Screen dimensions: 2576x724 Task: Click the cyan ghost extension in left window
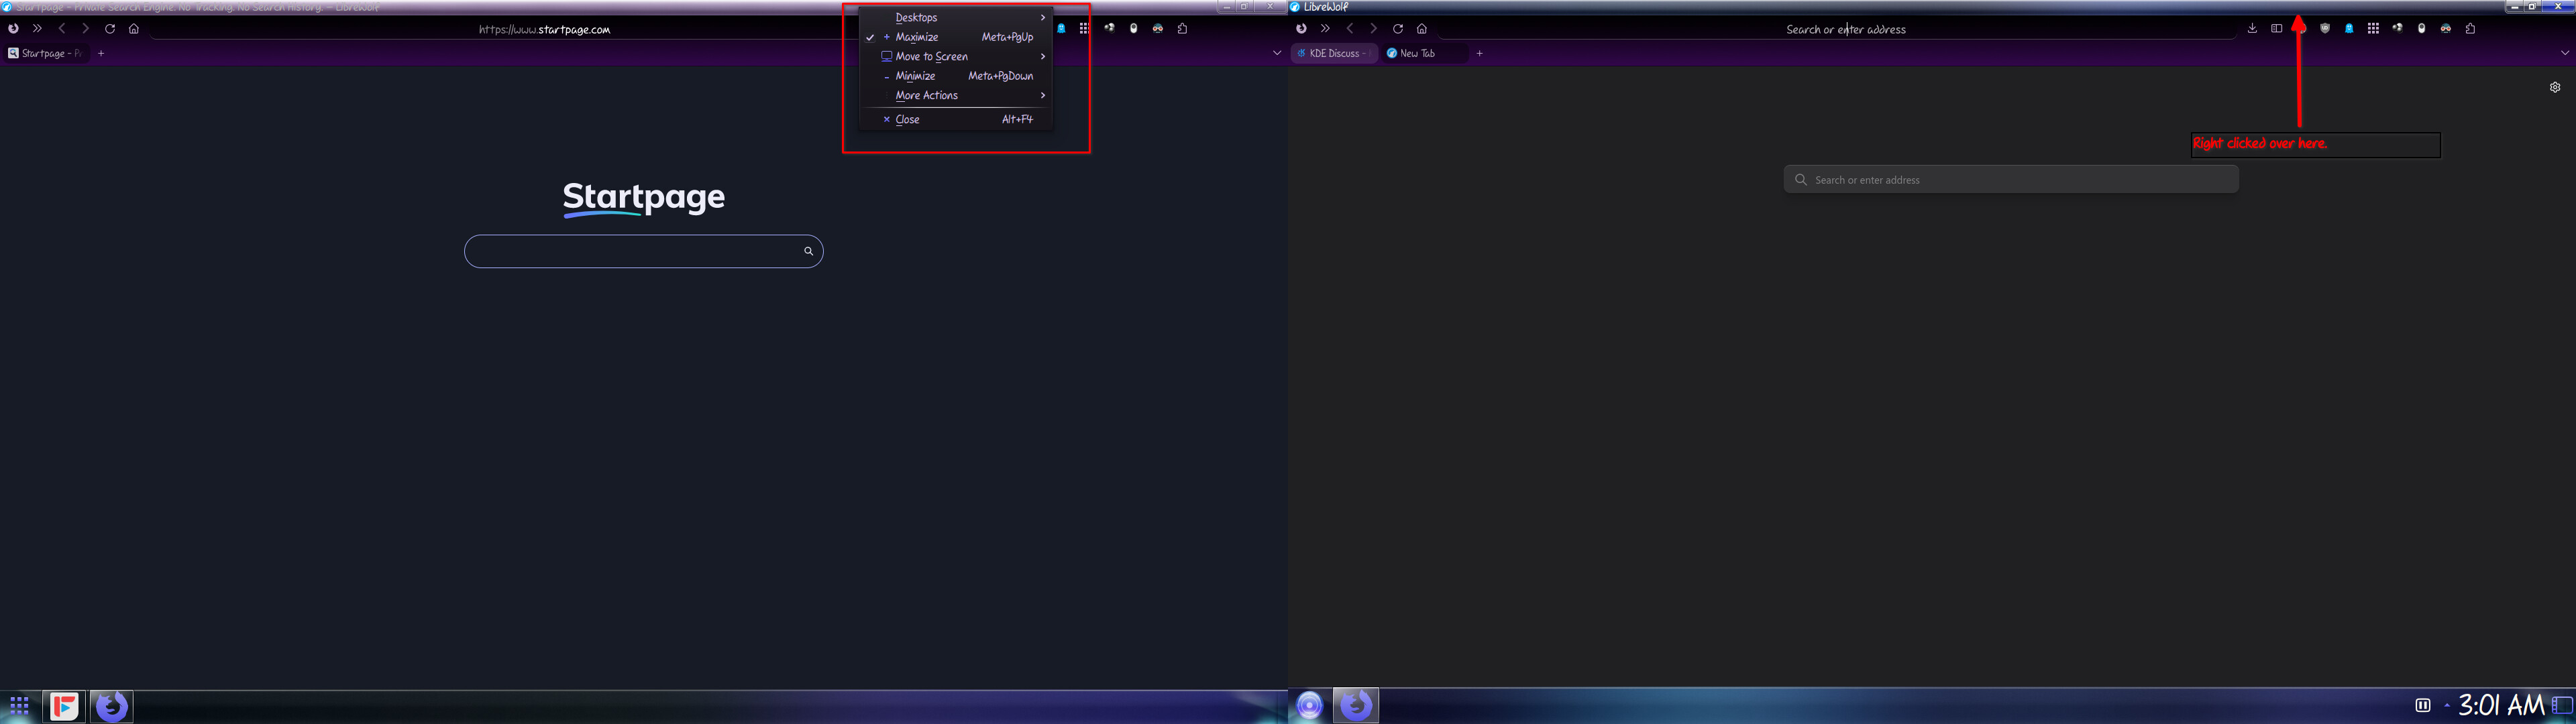click(1061, 29)
